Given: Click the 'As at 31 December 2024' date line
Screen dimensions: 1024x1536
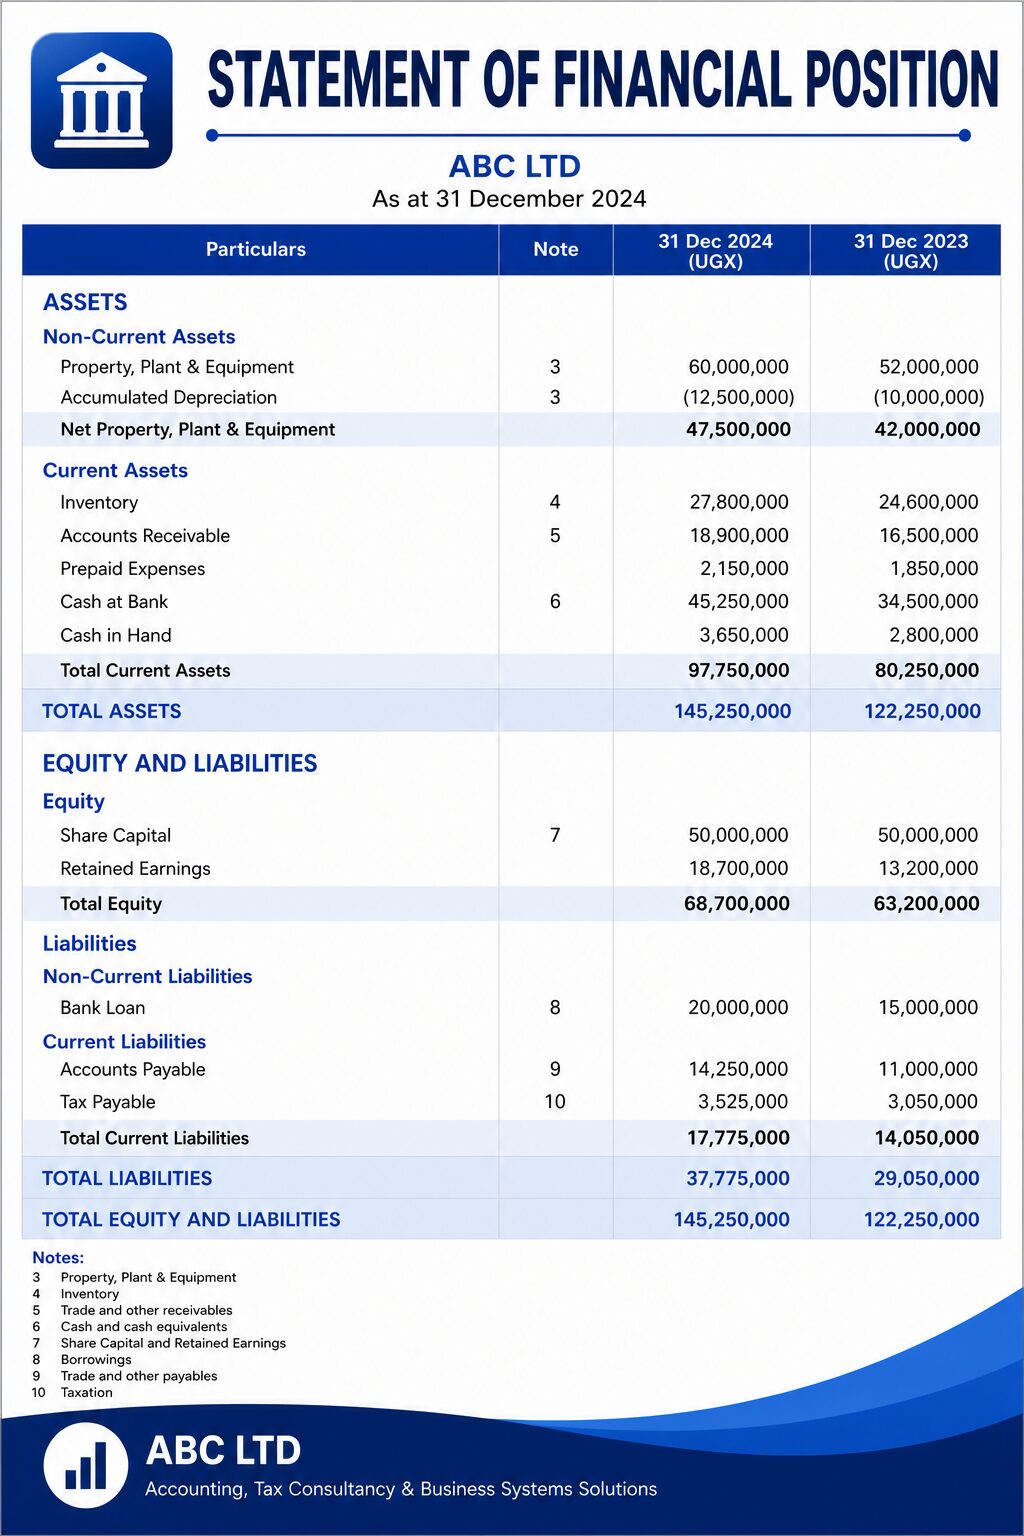Looking at the screenshot, I should (509, 199).
